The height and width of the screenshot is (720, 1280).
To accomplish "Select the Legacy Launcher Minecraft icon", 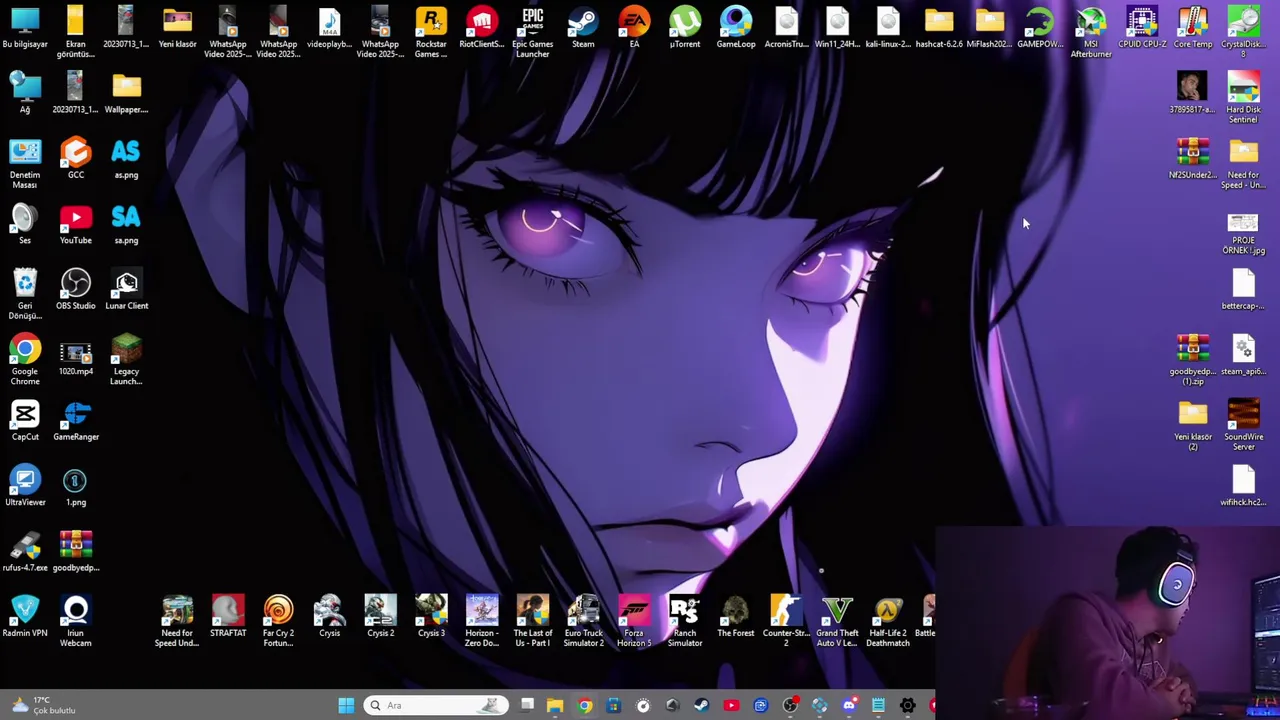I will pos(126,360).
